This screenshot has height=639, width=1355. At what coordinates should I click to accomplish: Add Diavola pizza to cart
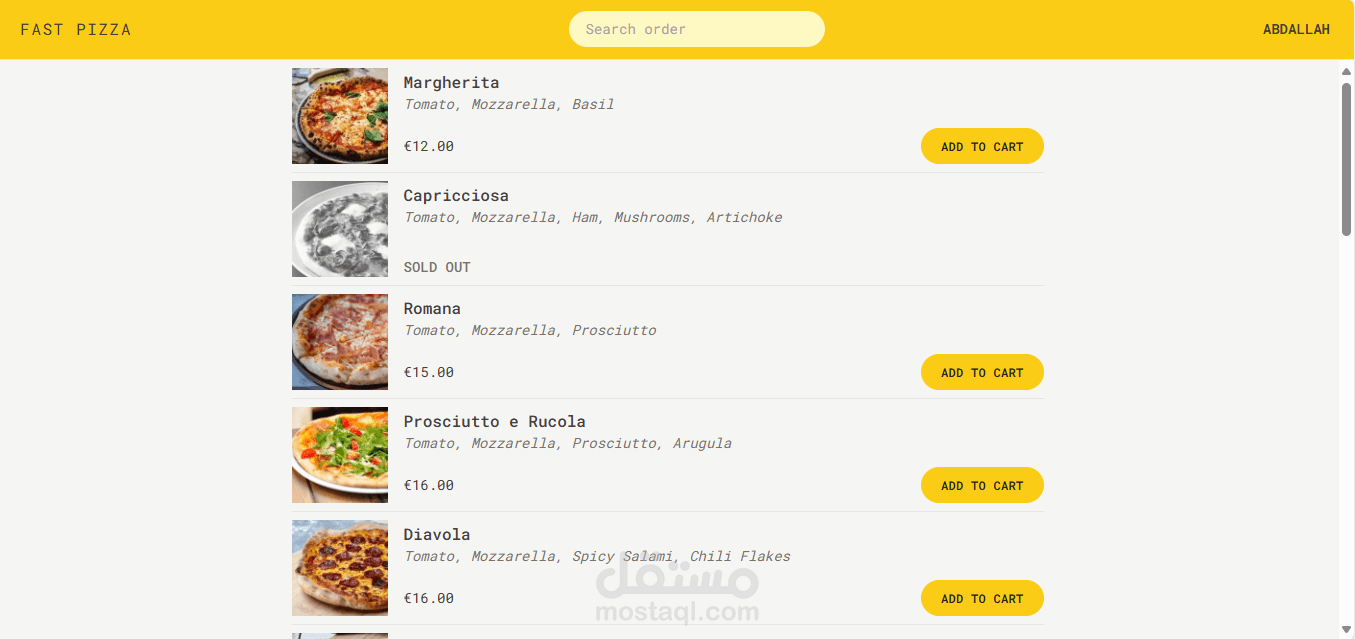click(982, 598)
